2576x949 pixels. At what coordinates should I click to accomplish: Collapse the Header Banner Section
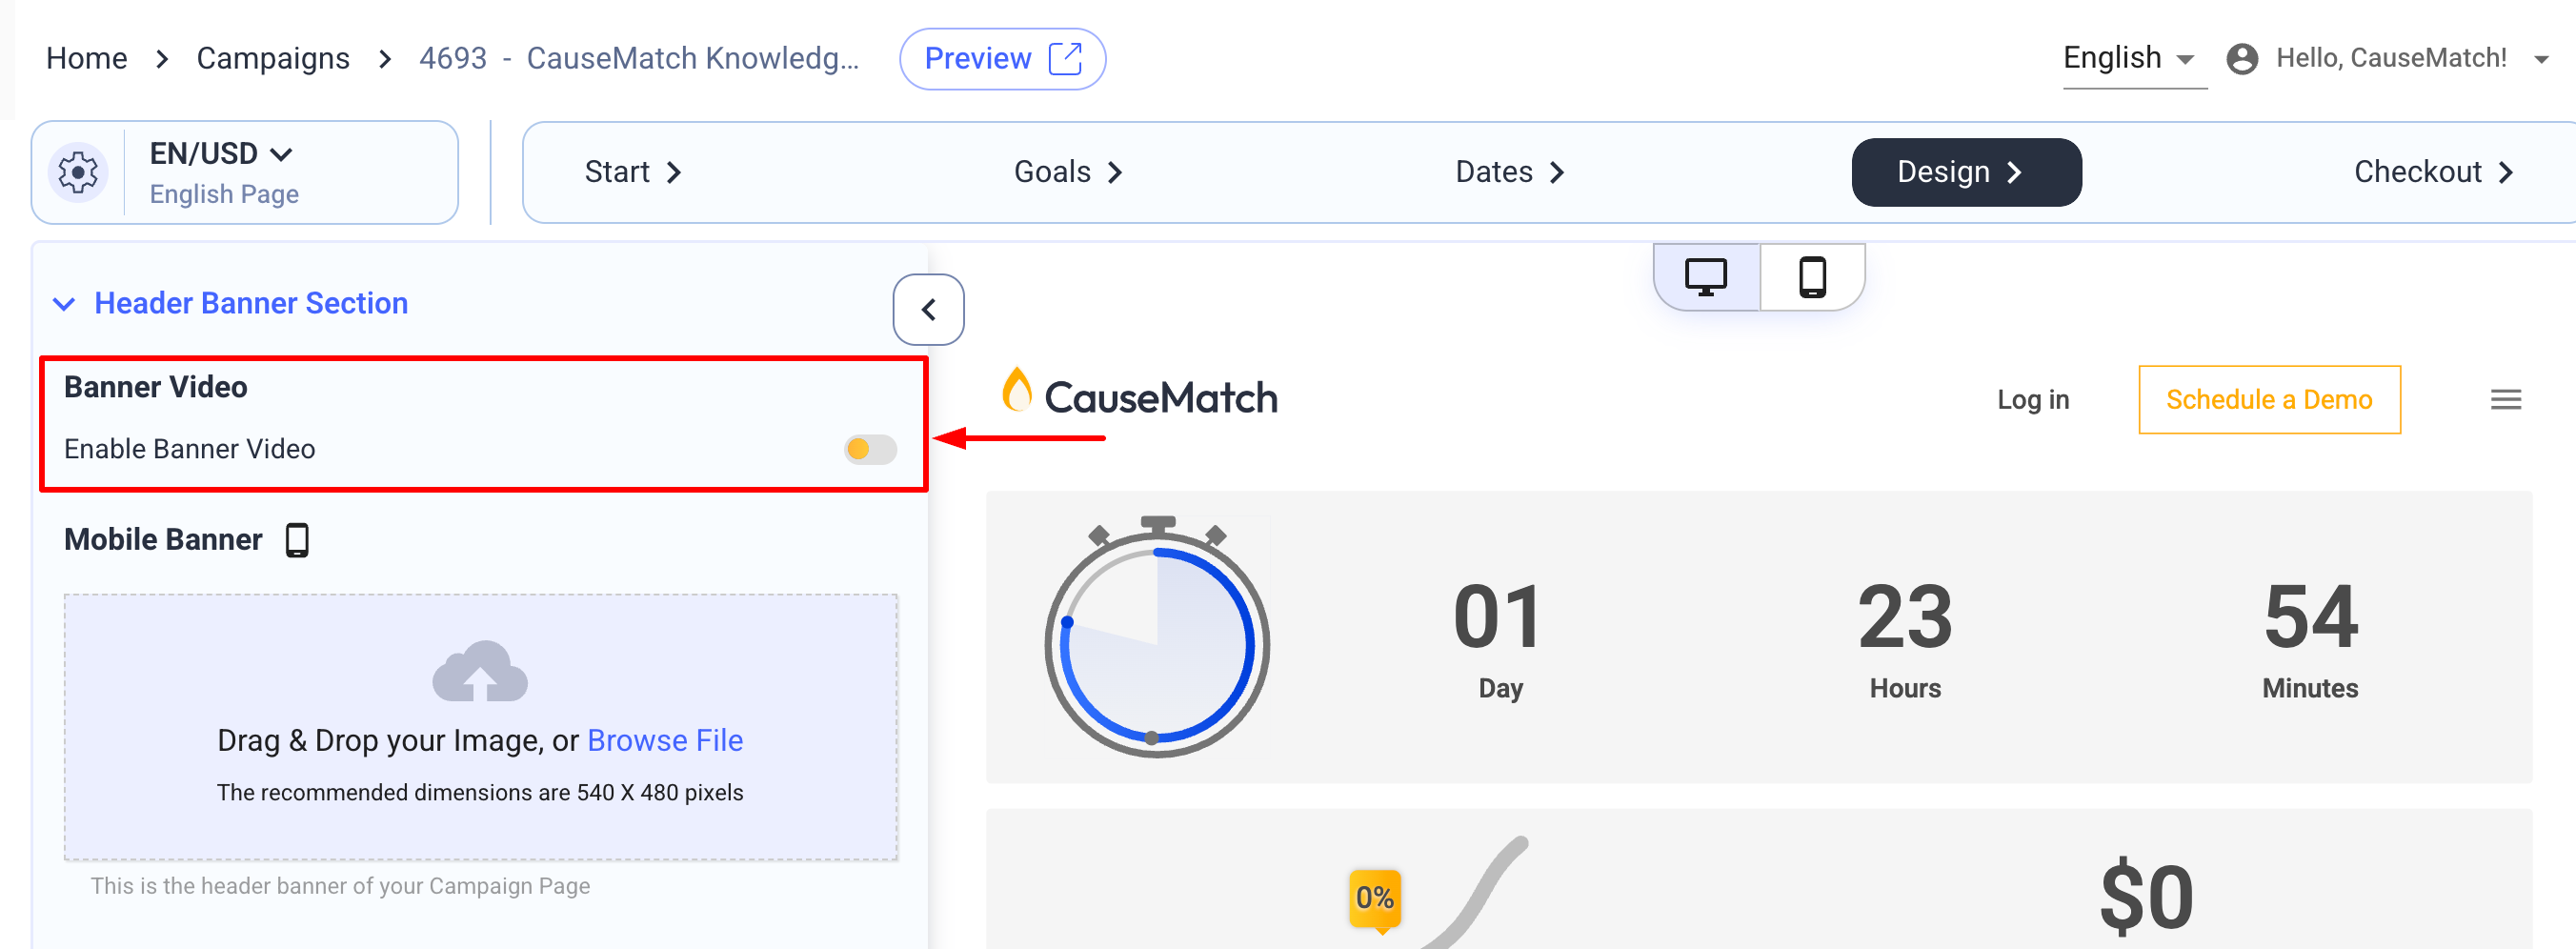pos(64,304)
